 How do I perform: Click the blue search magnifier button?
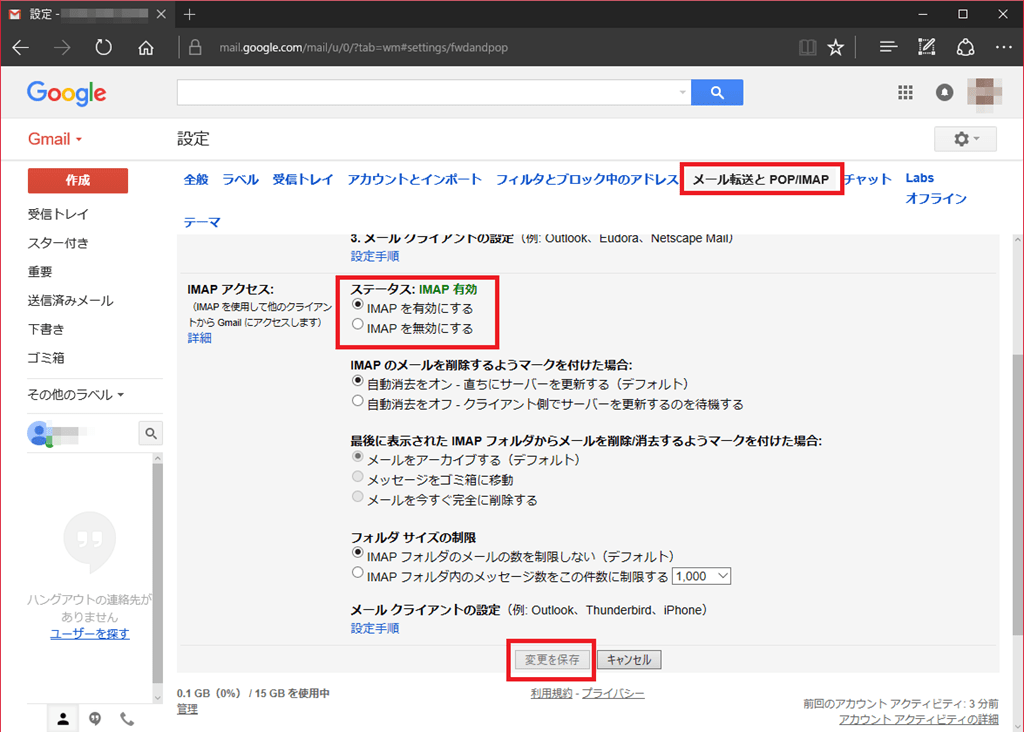[x=717, y=93]
